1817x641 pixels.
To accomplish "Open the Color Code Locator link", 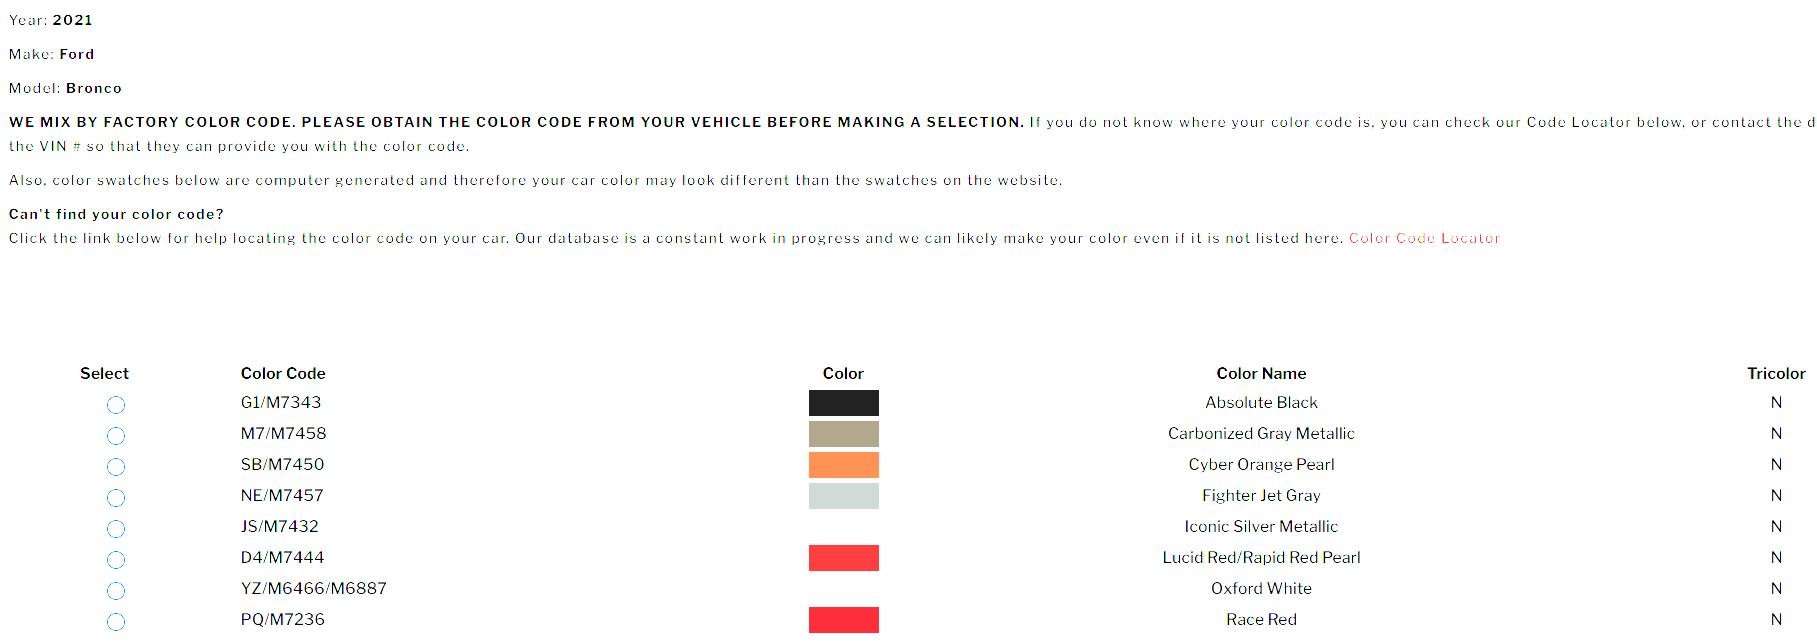I will point(1424,238).
